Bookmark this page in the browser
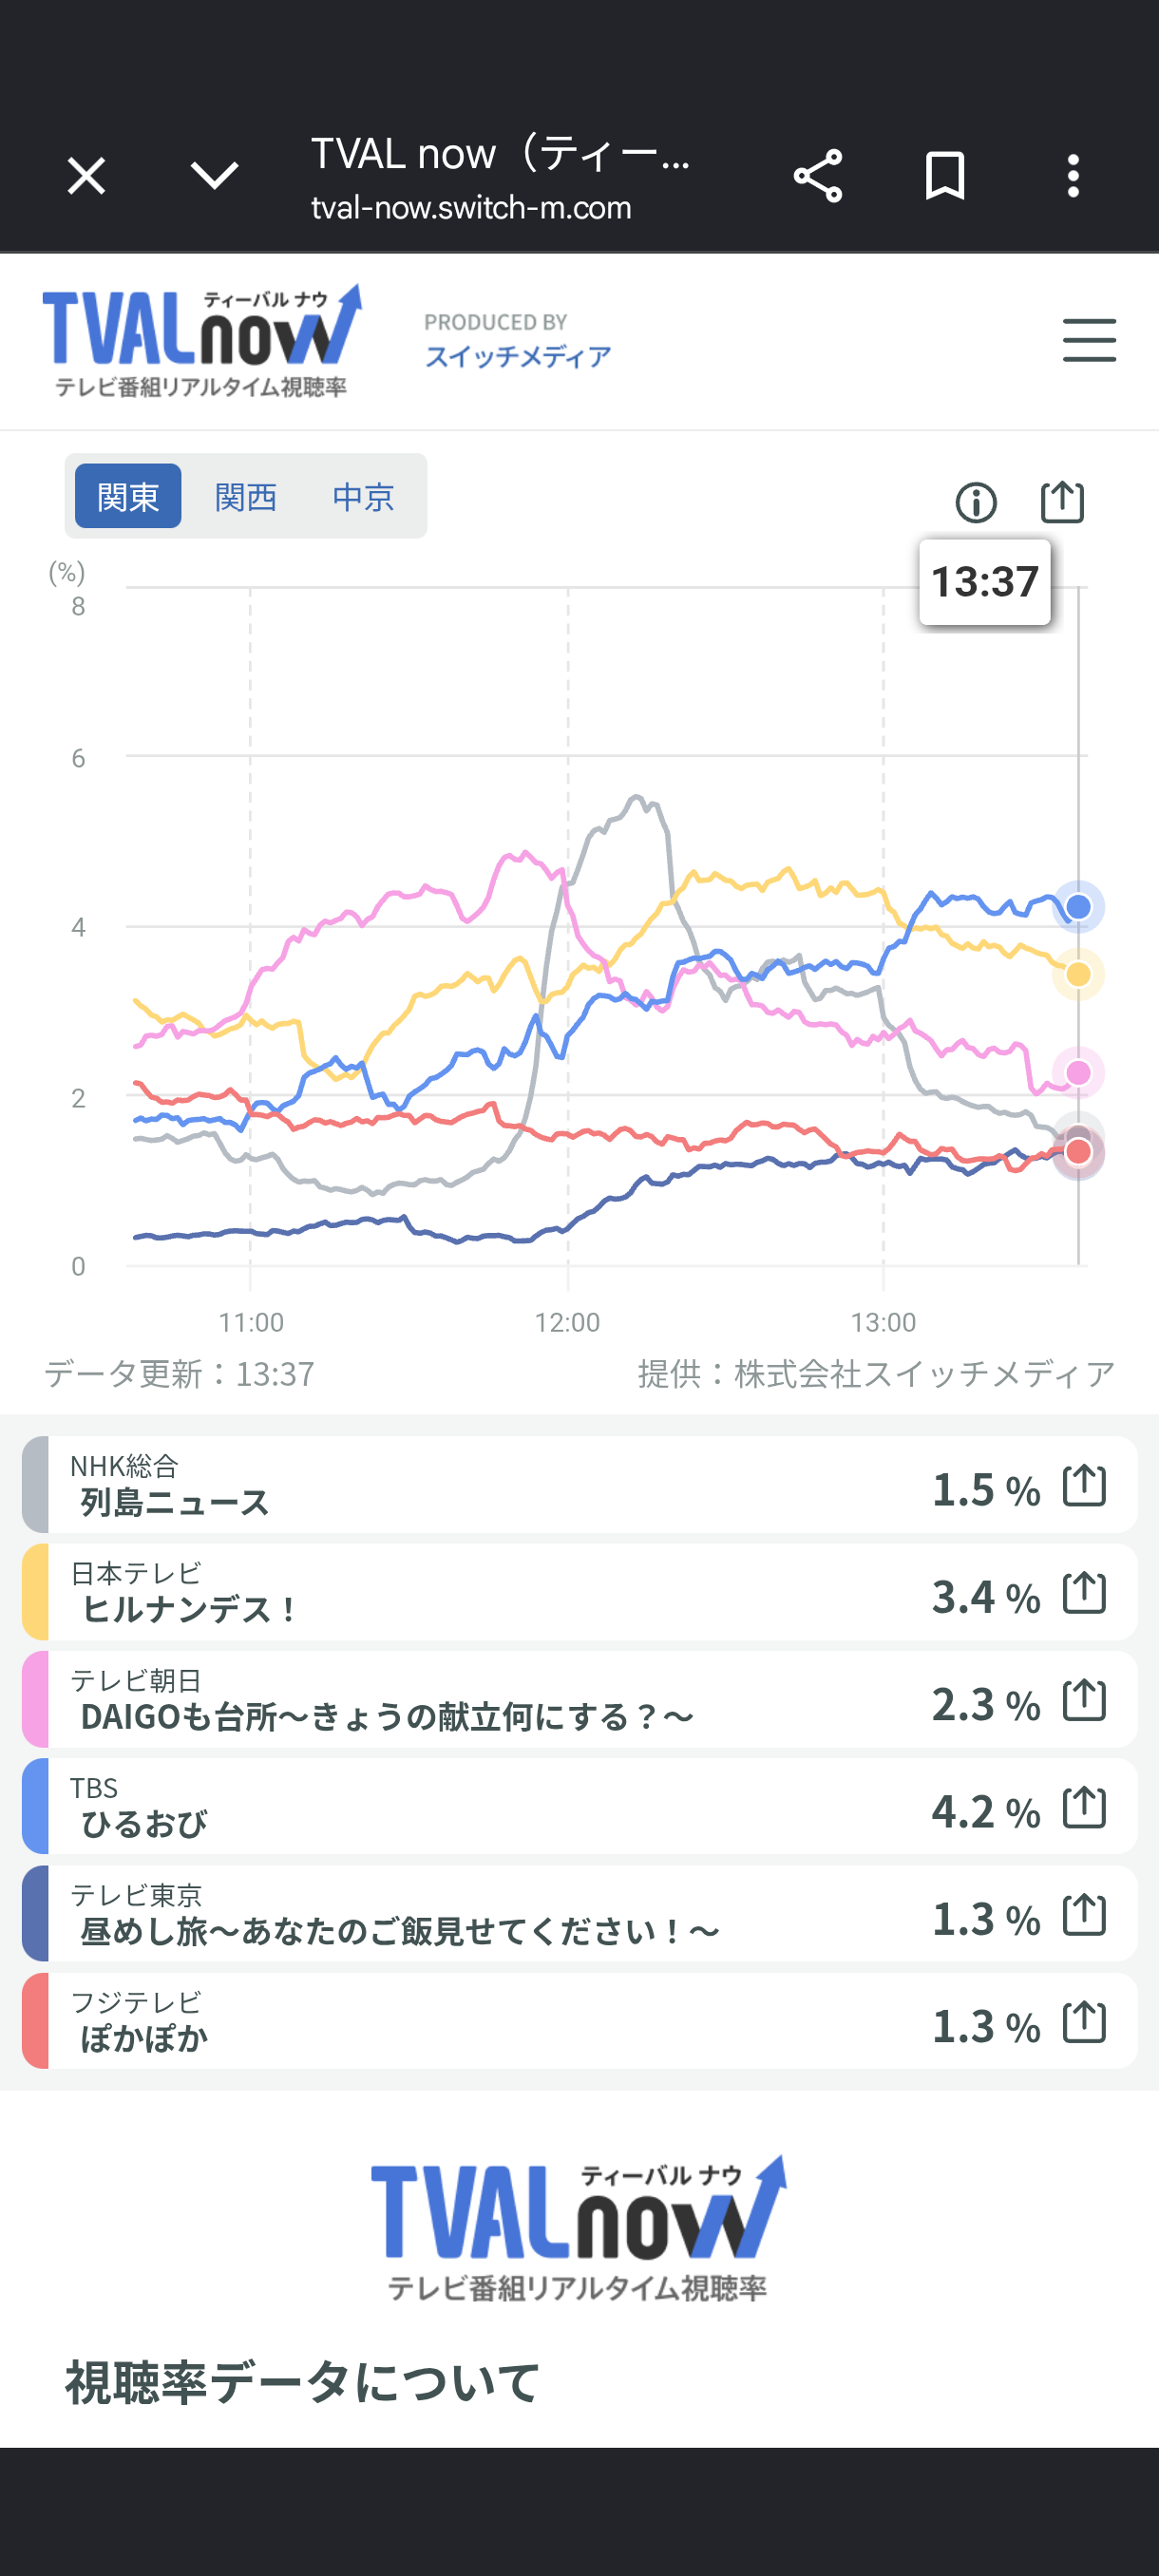The image size is (1159, 2576). pyautogui.click(x=945, y=176)
